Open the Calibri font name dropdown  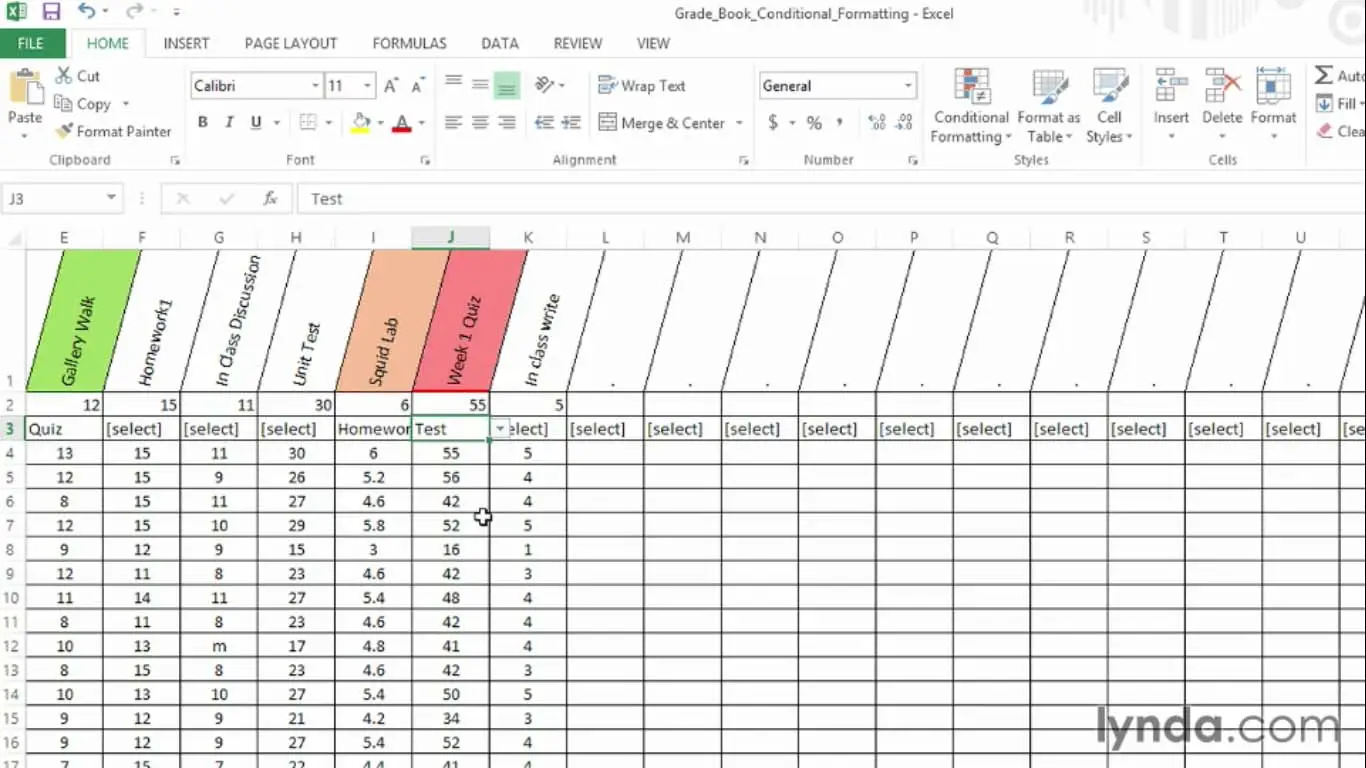tap(315, 86)
